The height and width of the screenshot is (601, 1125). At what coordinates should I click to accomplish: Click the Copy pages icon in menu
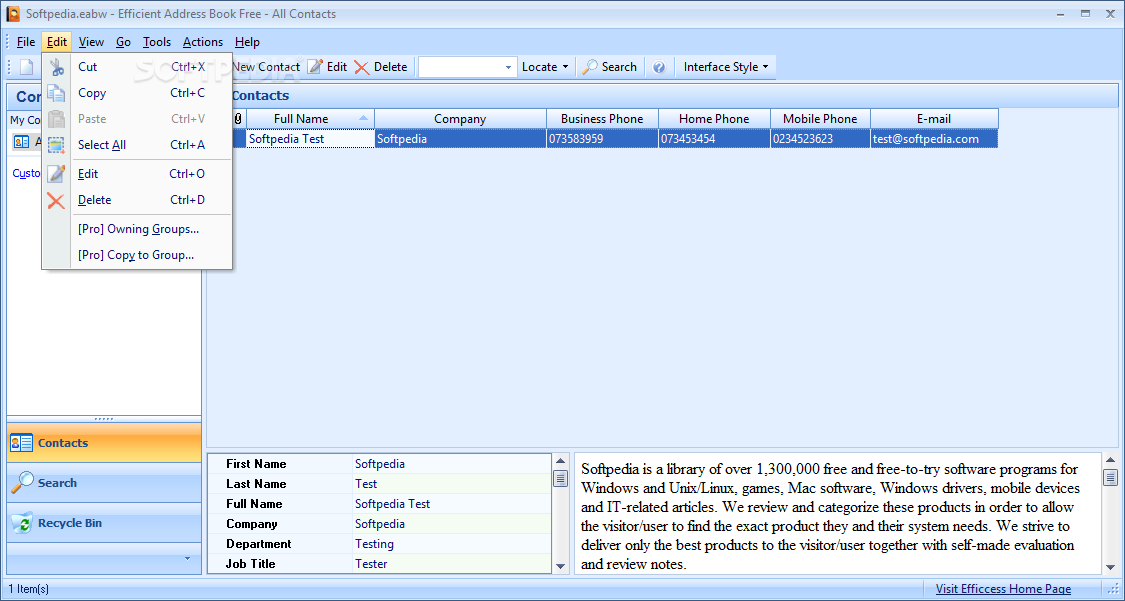(x=56, y=93)
